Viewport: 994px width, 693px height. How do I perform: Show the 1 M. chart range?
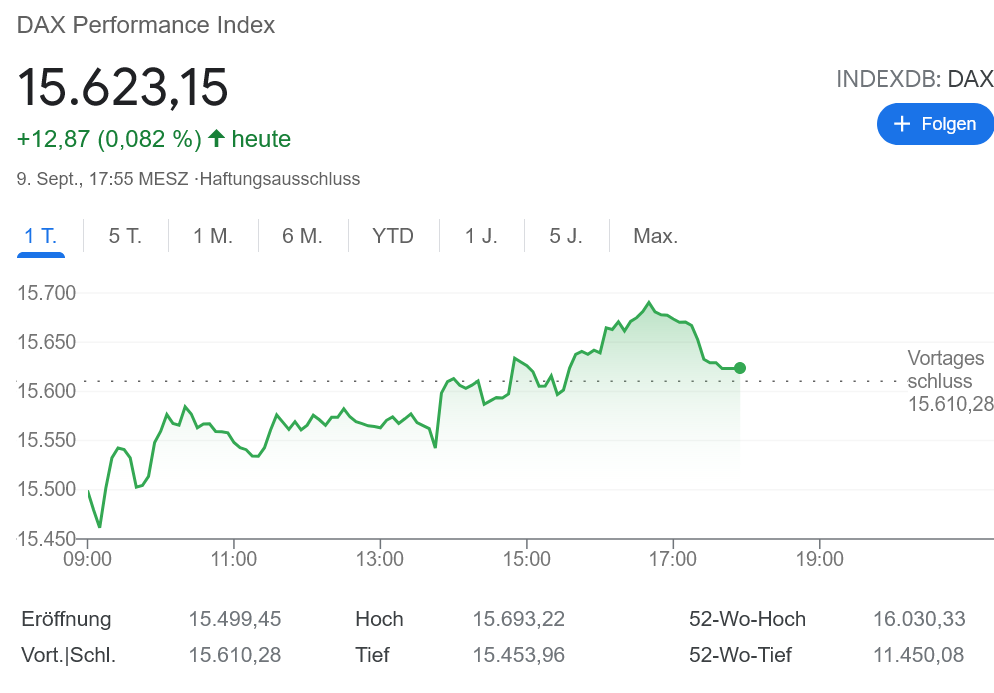tap(213, 237)
